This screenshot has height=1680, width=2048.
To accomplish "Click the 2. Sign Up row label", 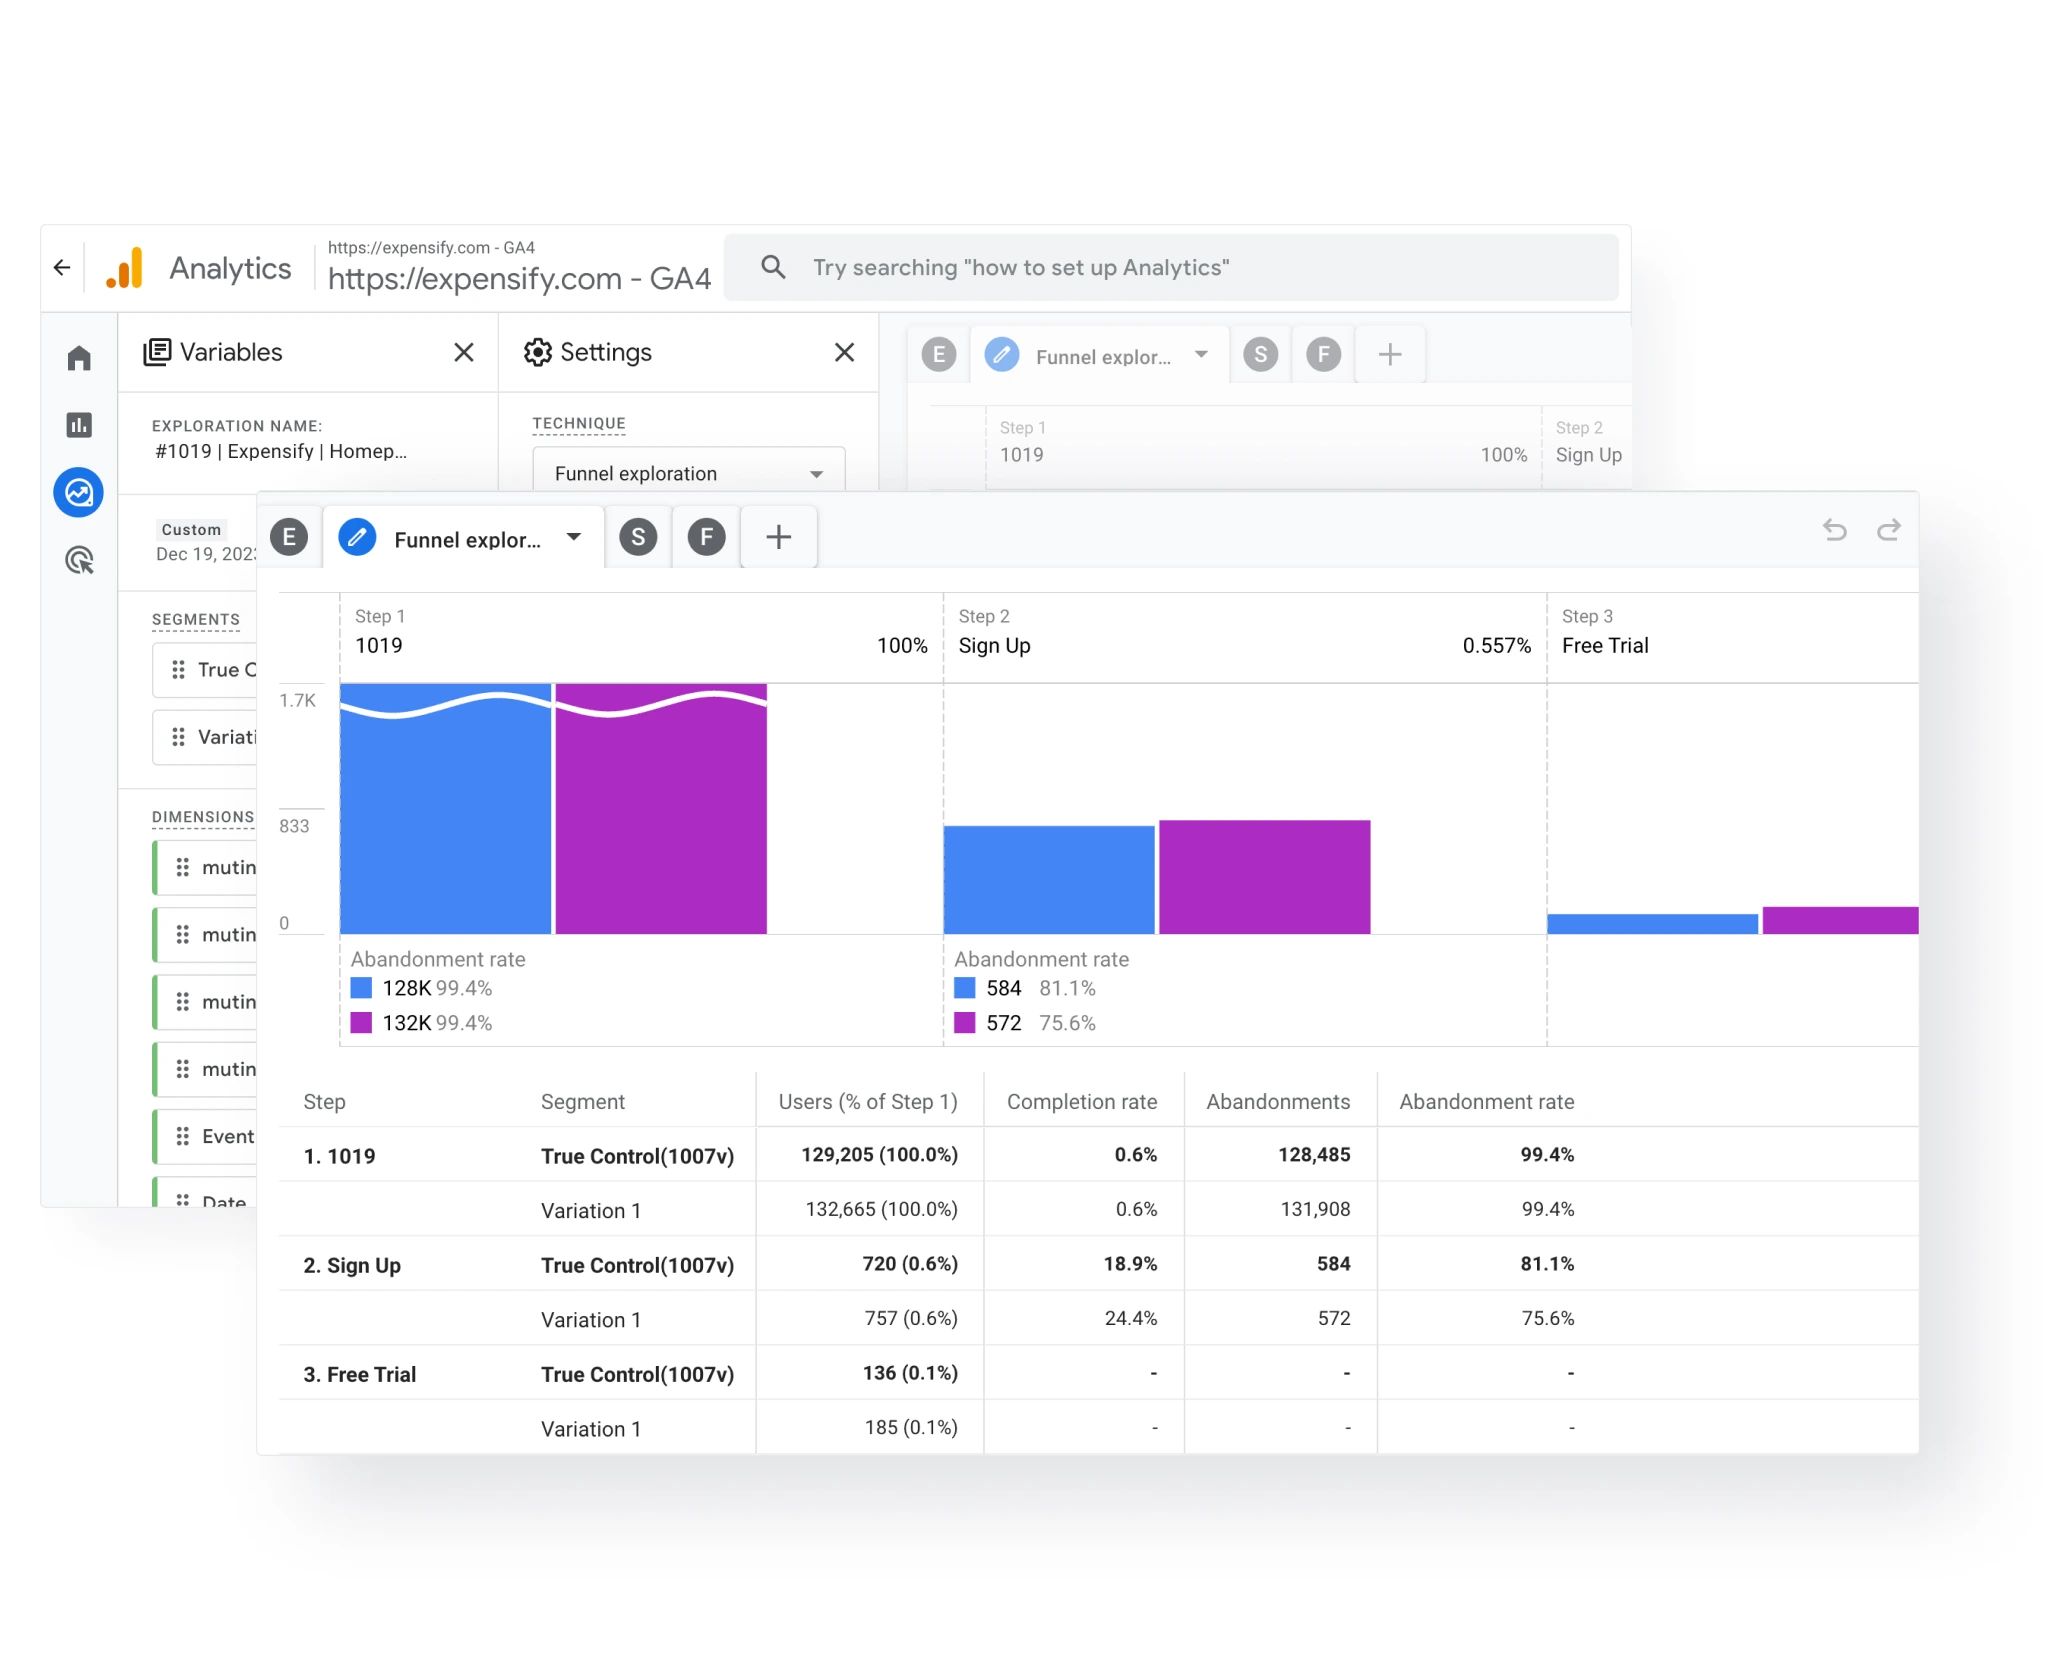I will [x=352, y=1265].
